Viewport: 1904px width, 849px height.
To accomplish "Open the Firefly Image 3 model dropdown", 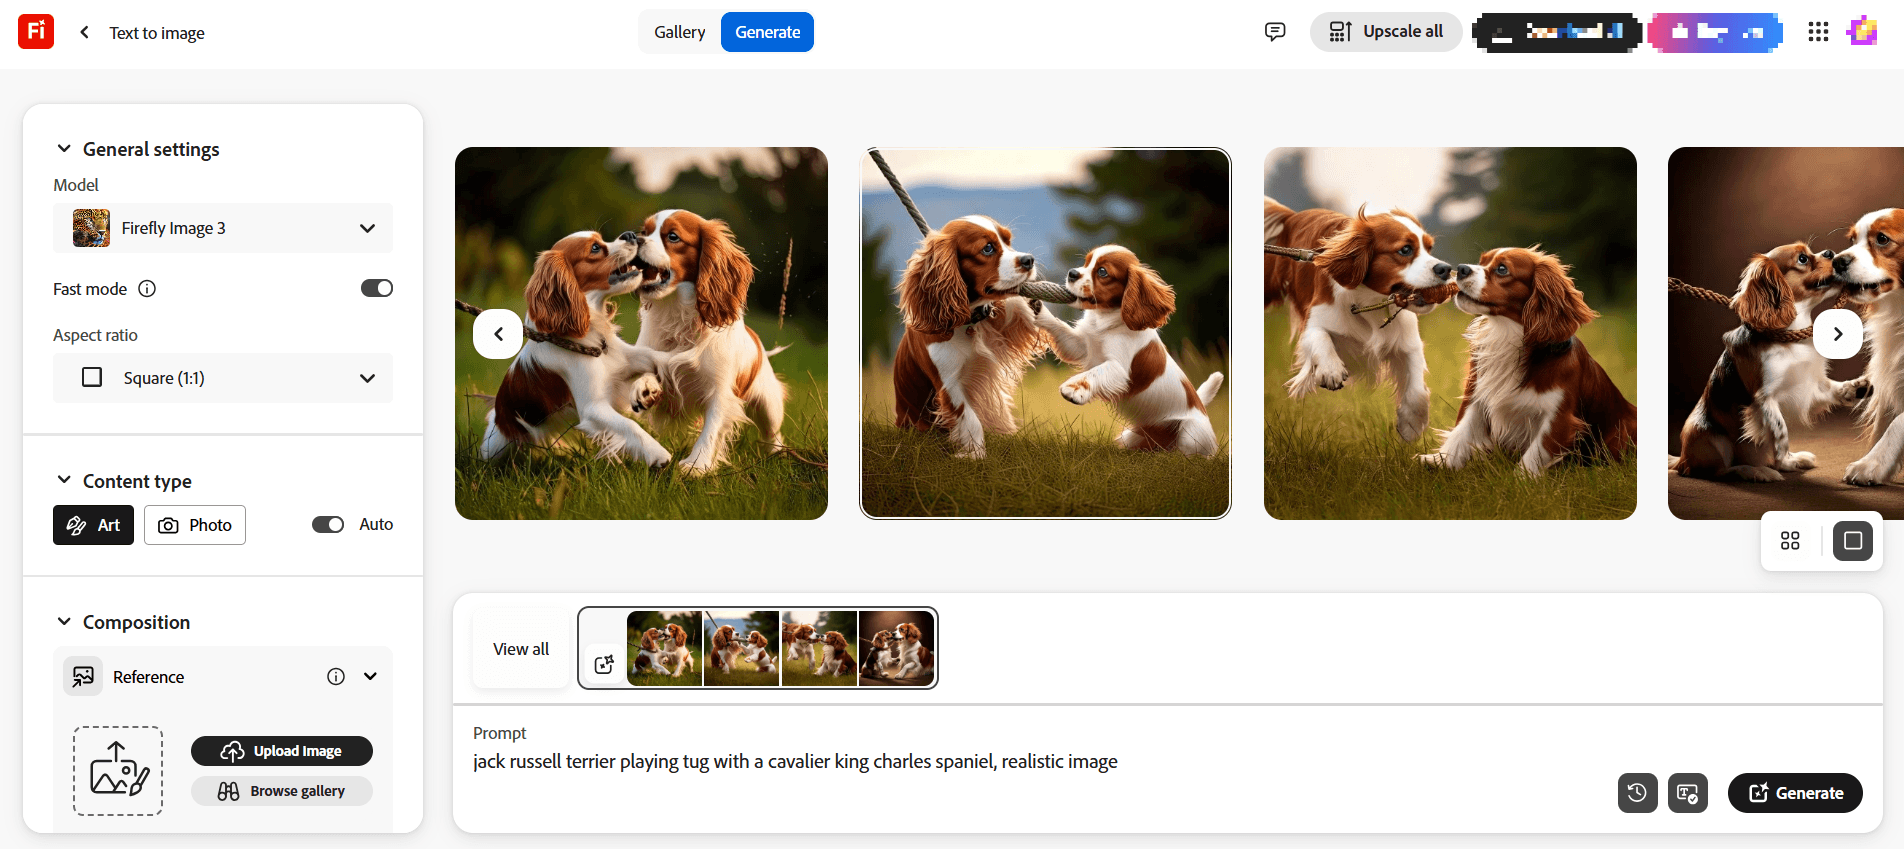I will click(x=223, y=228).
